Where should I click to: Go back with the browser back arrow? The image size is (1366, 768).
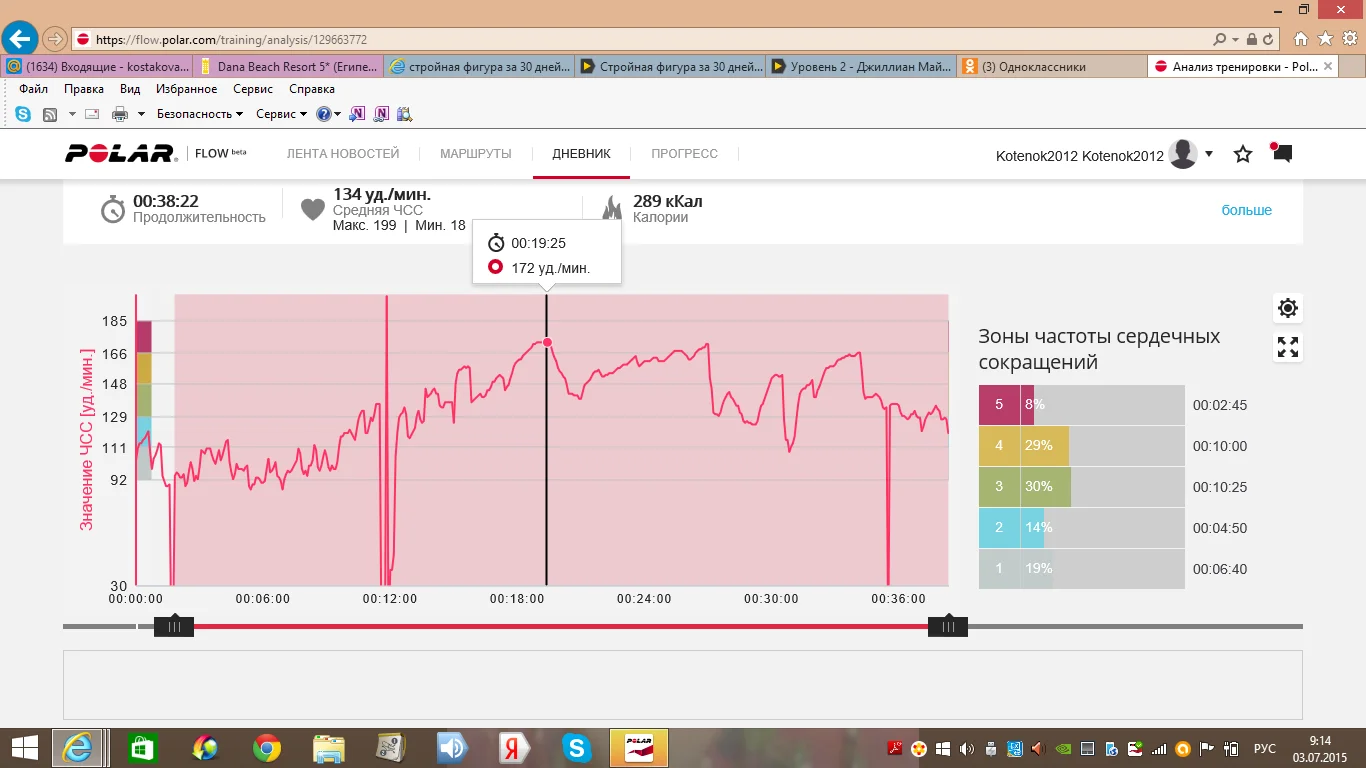coord(20,39)
